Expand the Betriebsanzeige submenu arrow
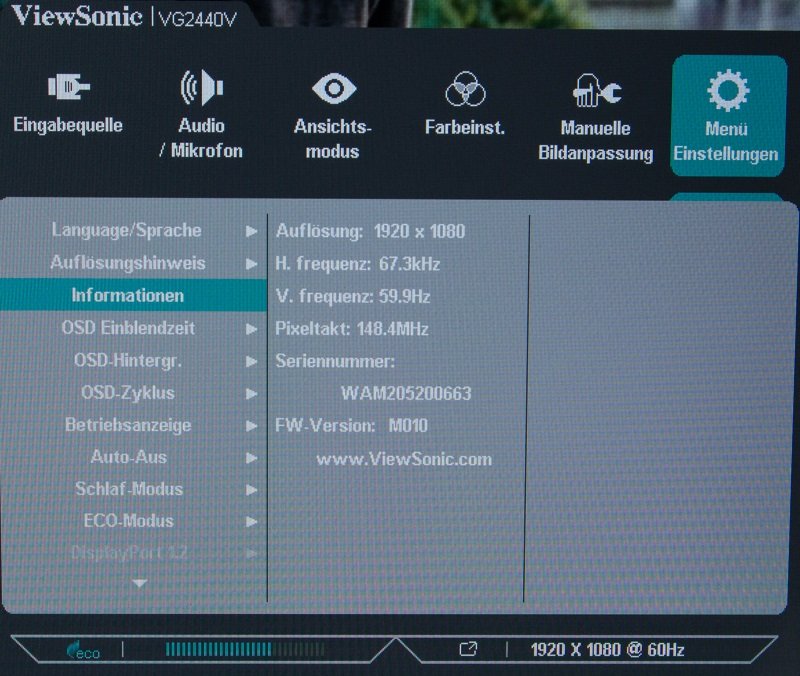Image resolution: width=800 pixels, height=676 pixels. click(251, 426)
